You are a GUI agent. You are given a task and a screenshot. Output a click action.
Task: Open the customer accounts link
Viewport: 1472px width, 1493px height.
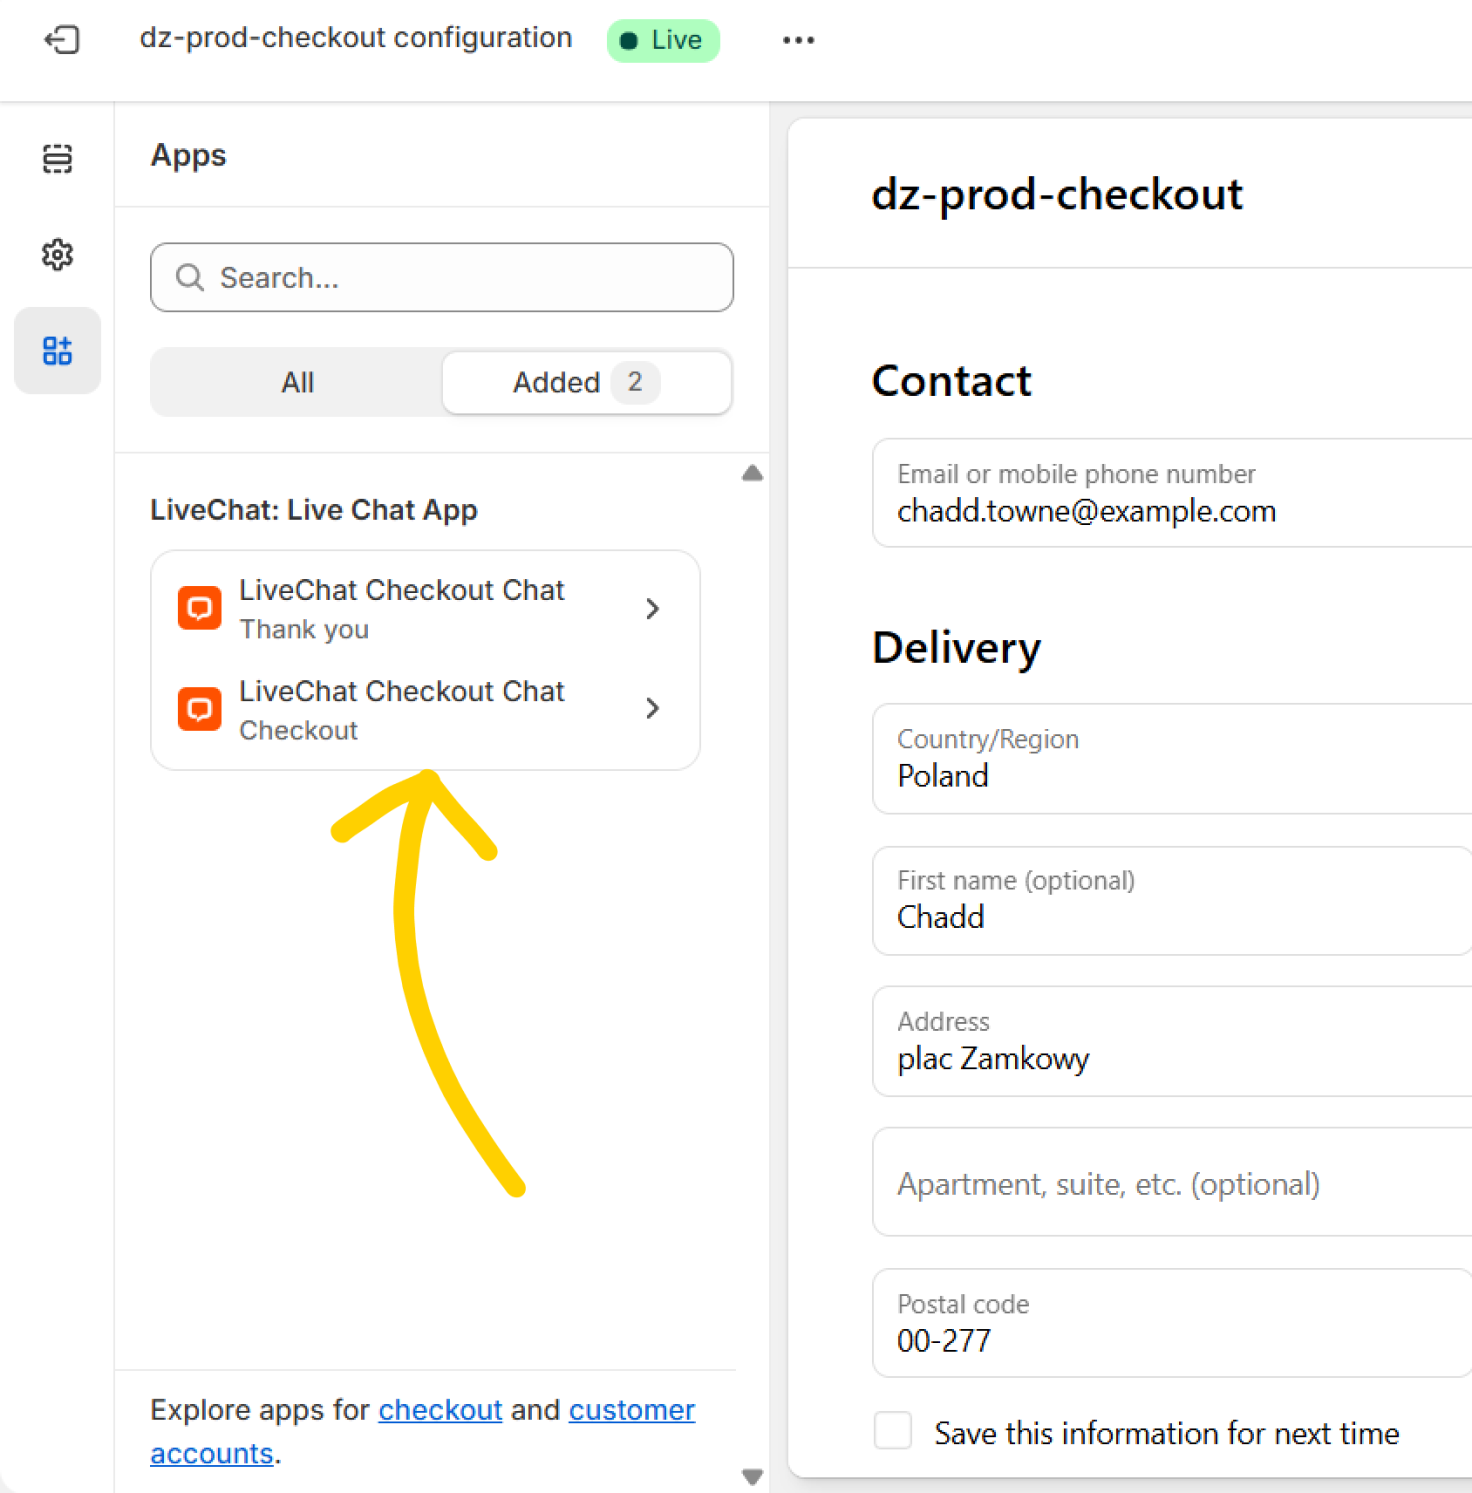(422, 1431)
